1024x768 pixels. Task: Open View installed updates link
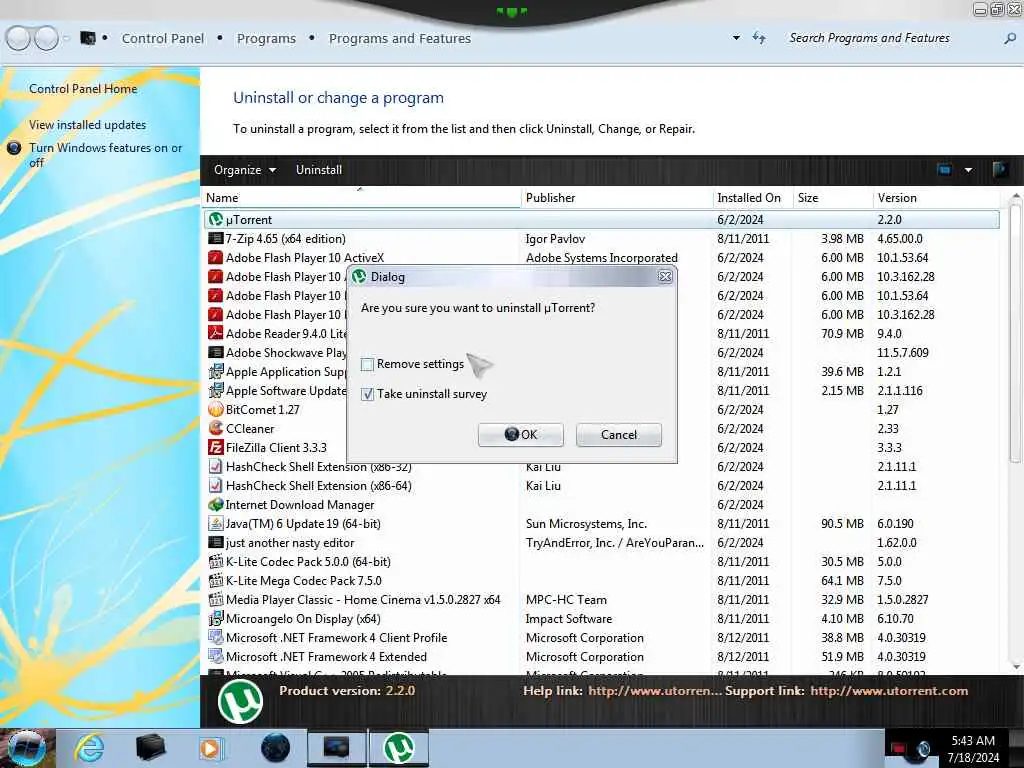(88, 125)
